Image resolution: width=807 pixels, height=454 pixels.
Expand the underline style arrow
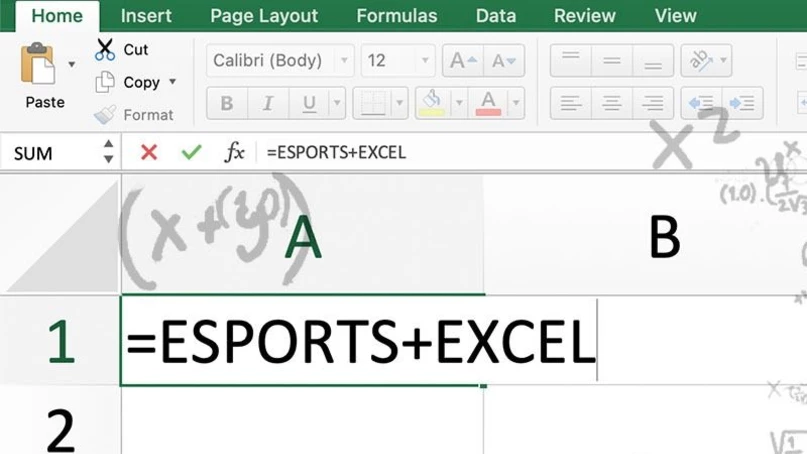click(337, 103)
